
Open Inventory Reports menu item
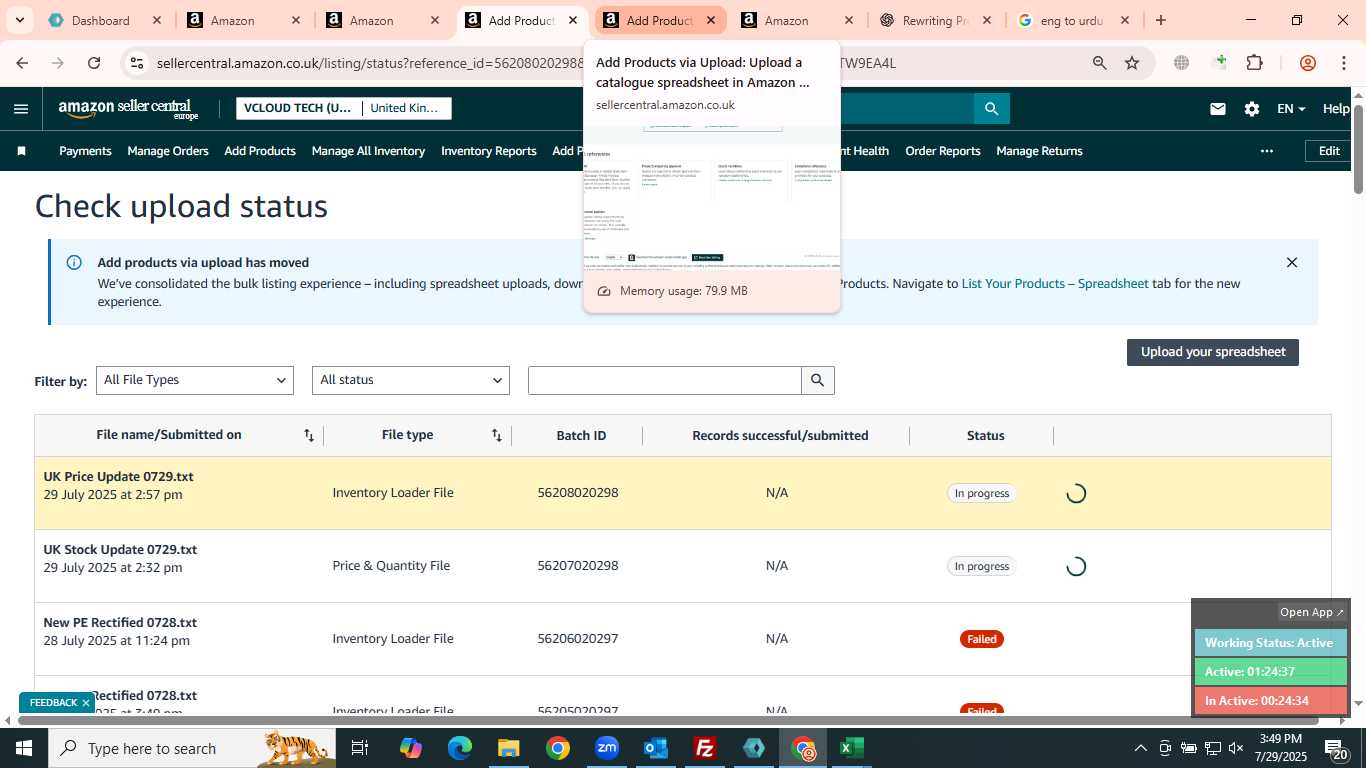click(489, 151)
